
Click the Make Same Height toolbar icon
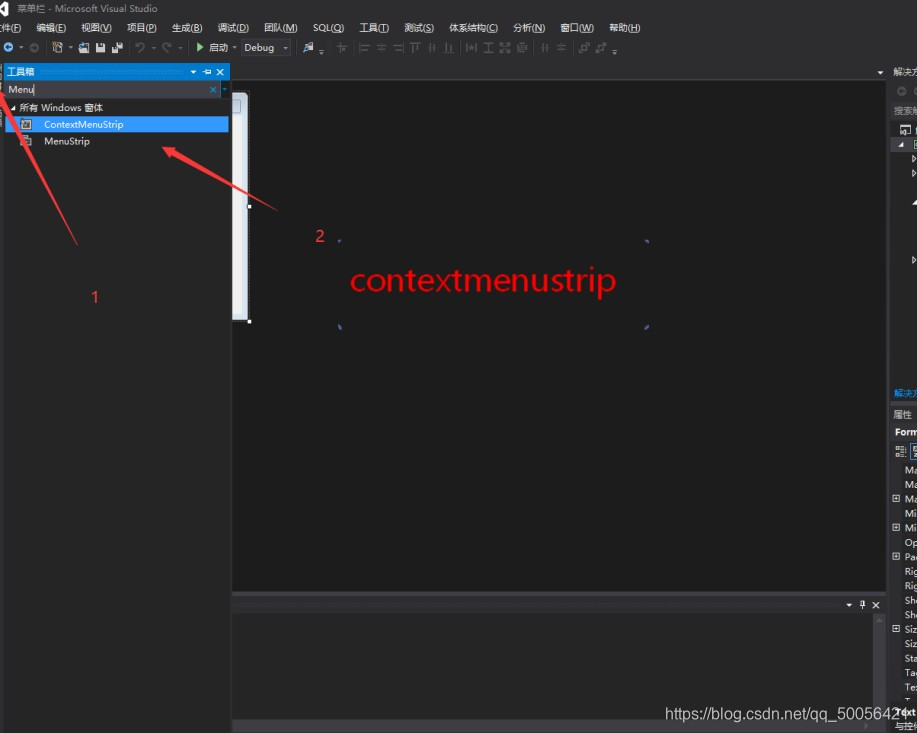click(x=488, y=48)
